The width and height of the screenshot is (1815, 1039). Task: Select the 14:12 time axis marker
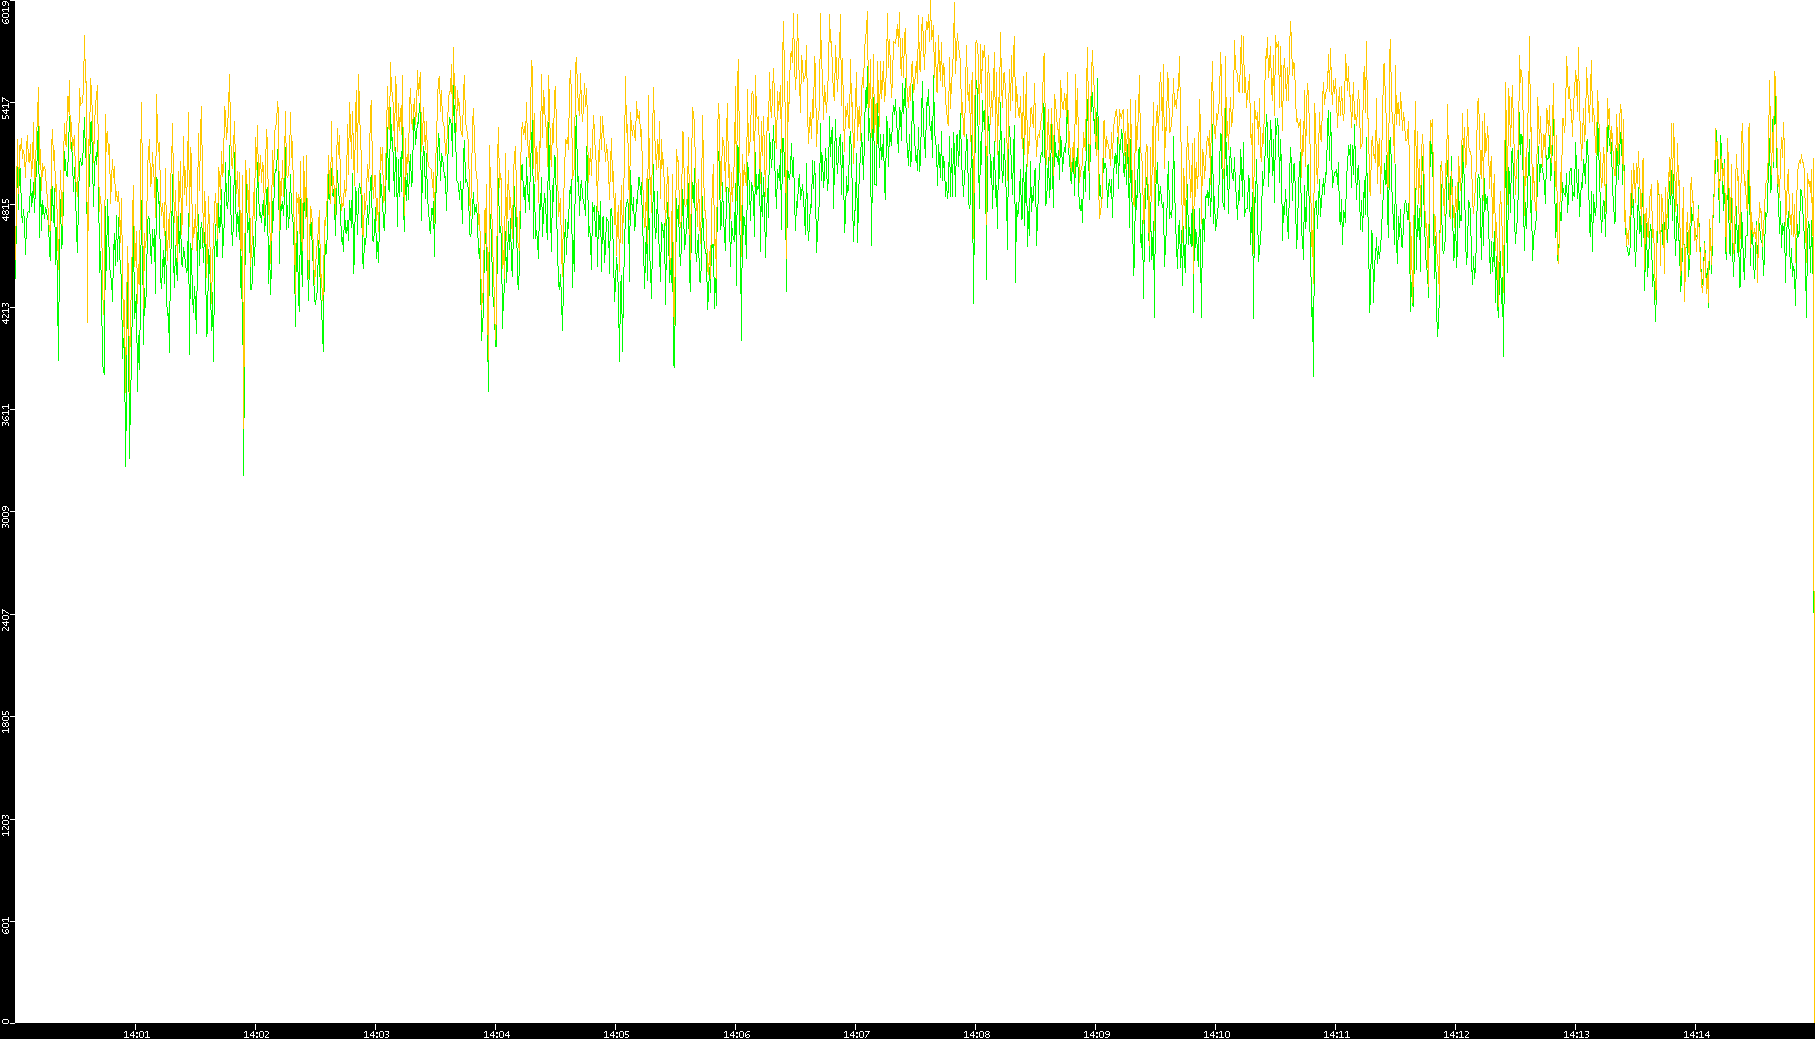1456,1034
